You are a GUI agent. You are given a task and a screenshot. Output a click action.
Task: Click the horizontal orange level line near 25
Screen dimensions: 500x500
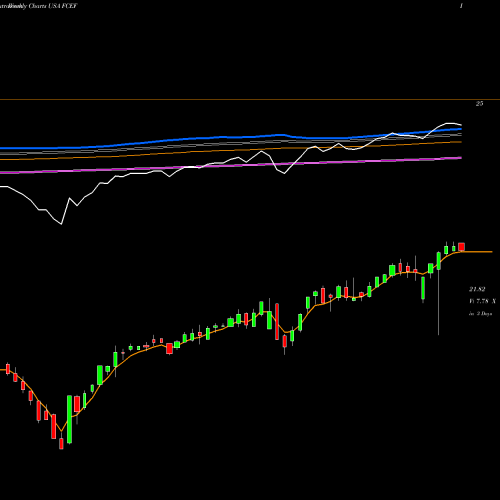coord(250,99)
